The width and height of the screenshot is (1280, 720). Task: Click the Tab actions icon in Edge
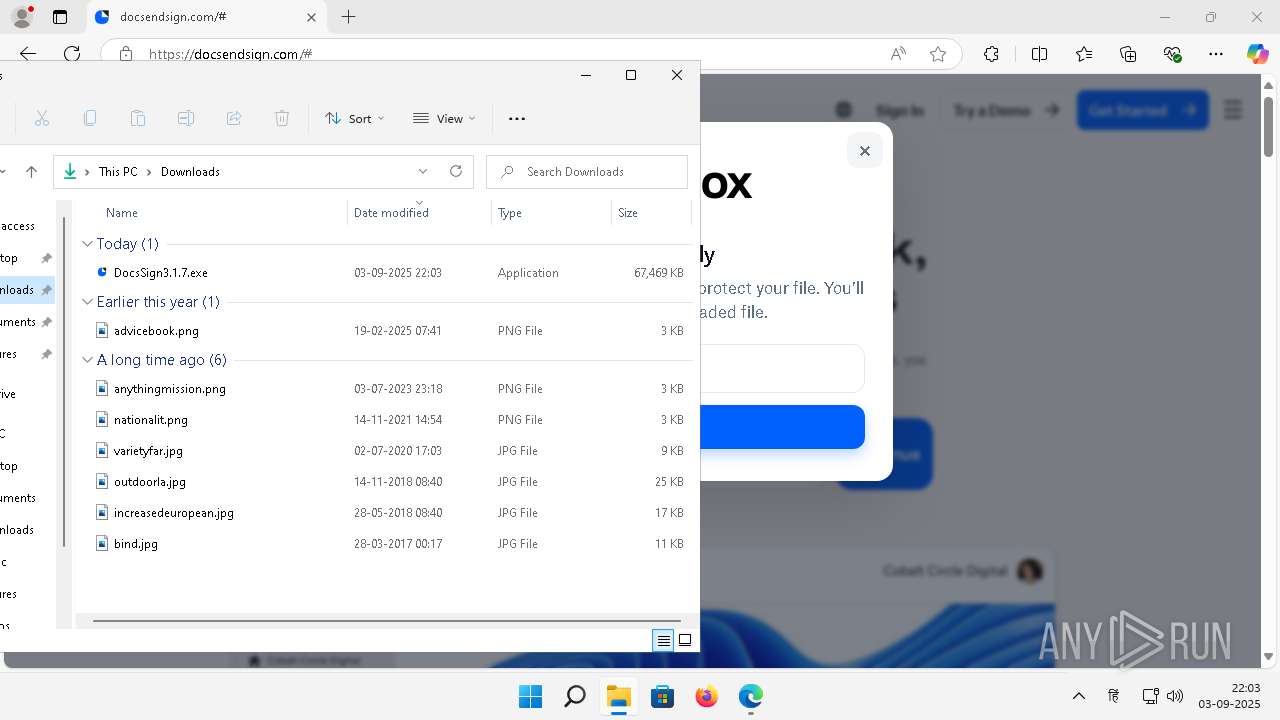click(60, 17)
